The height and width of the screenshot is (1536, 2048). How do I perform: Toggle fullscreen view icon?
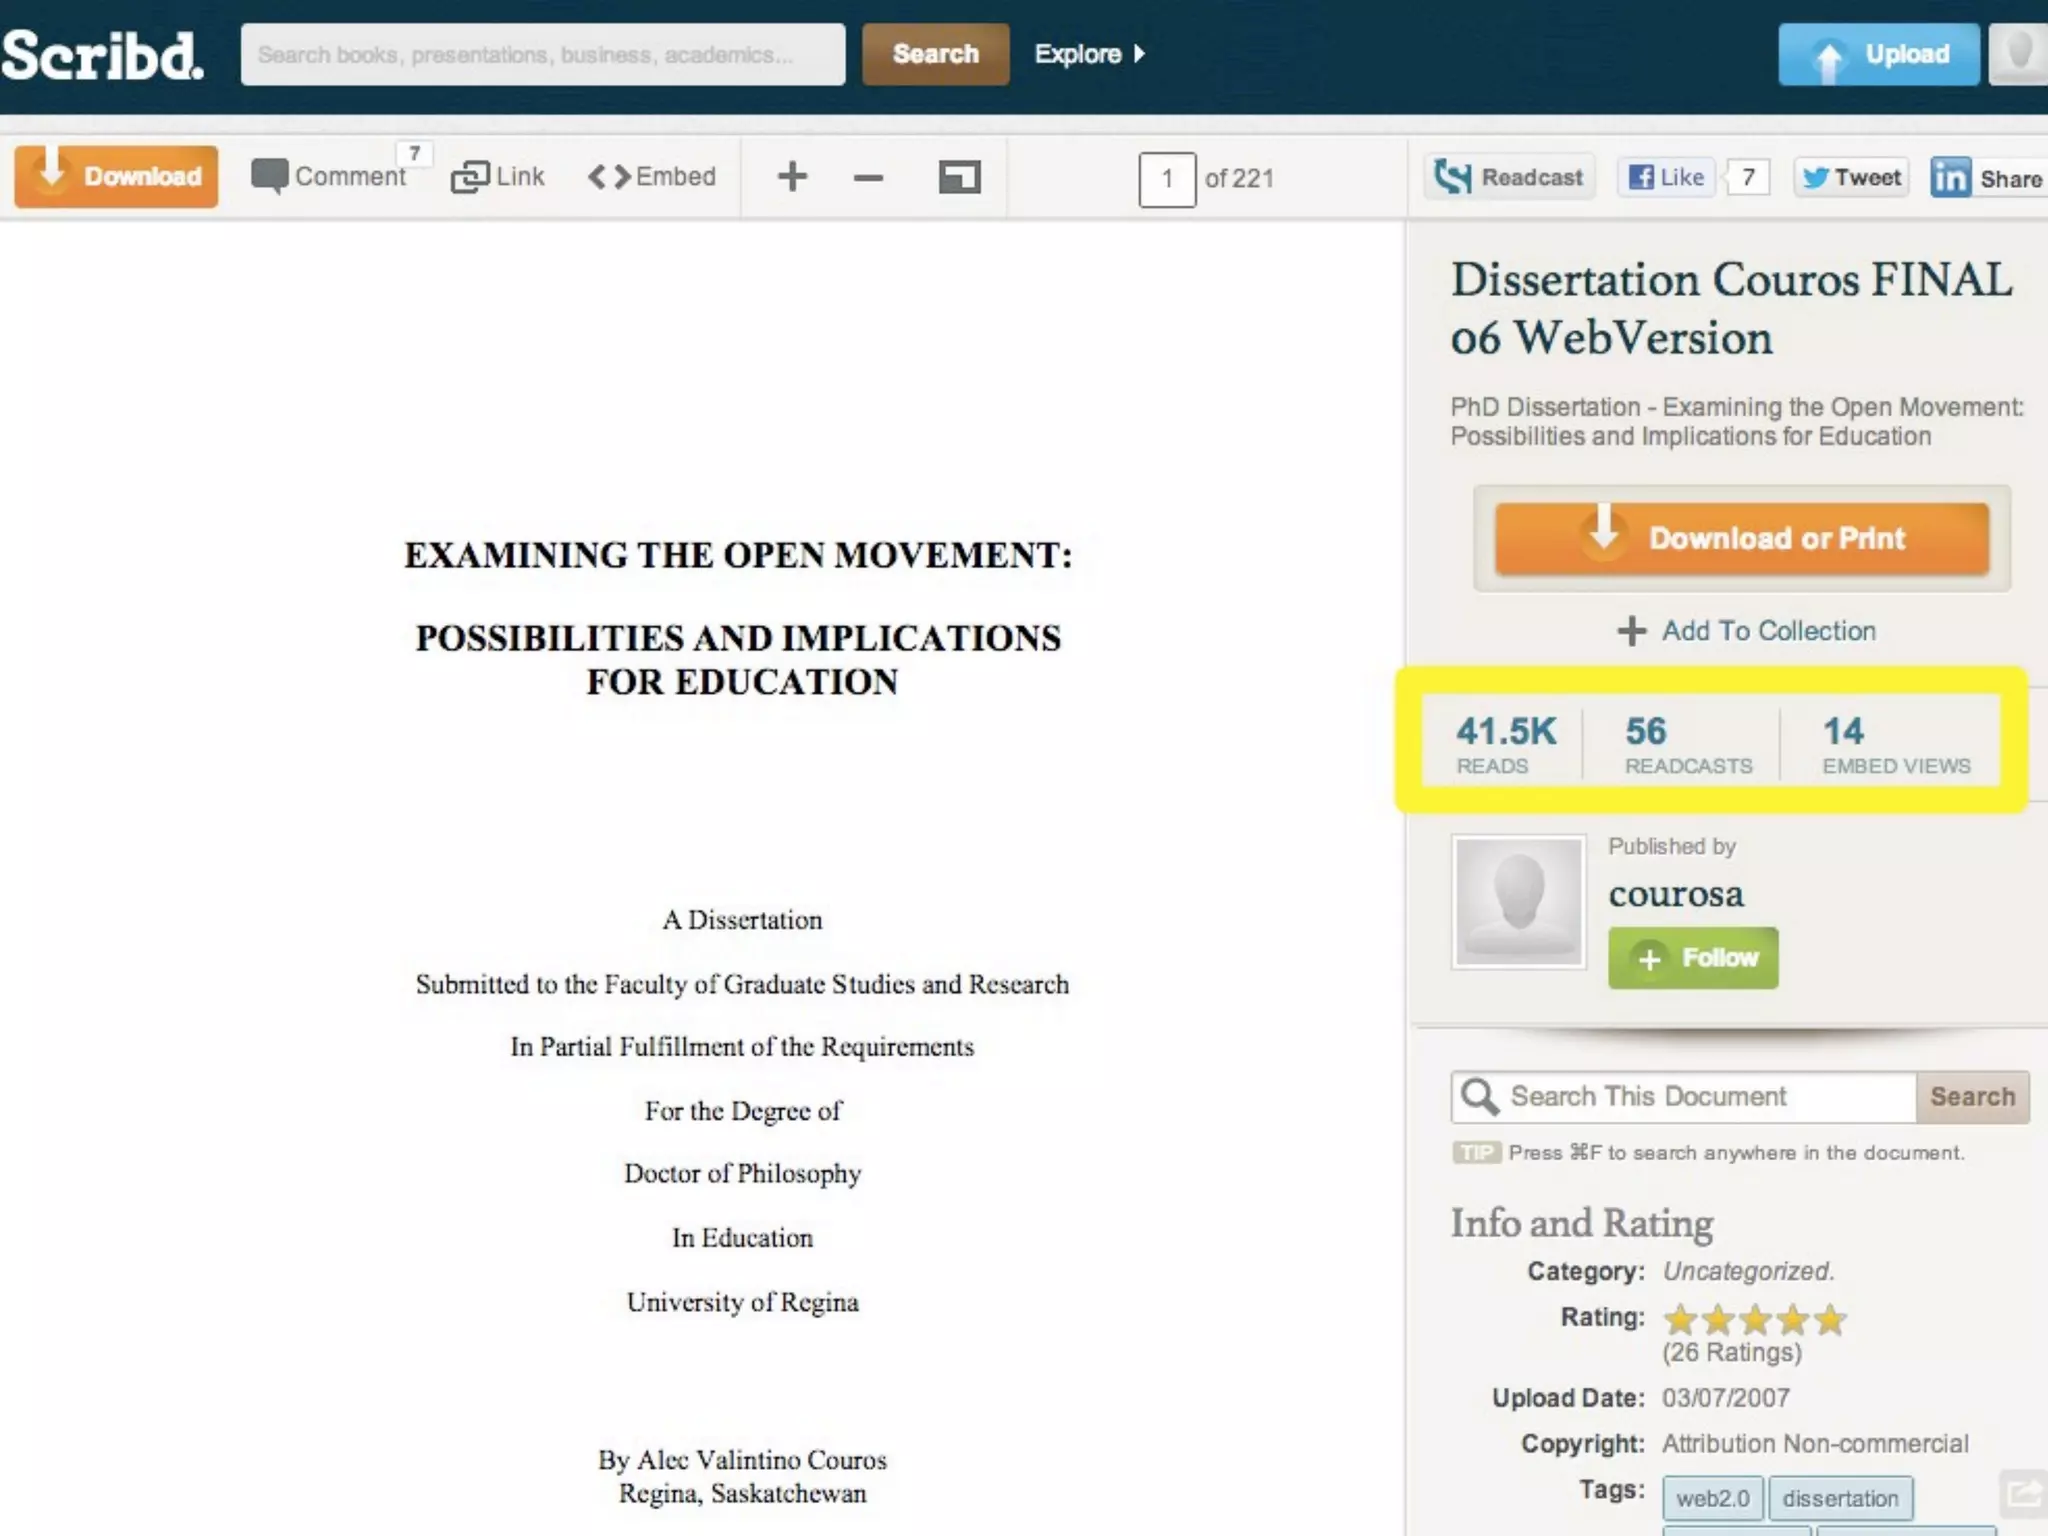[x=959, y=177]
